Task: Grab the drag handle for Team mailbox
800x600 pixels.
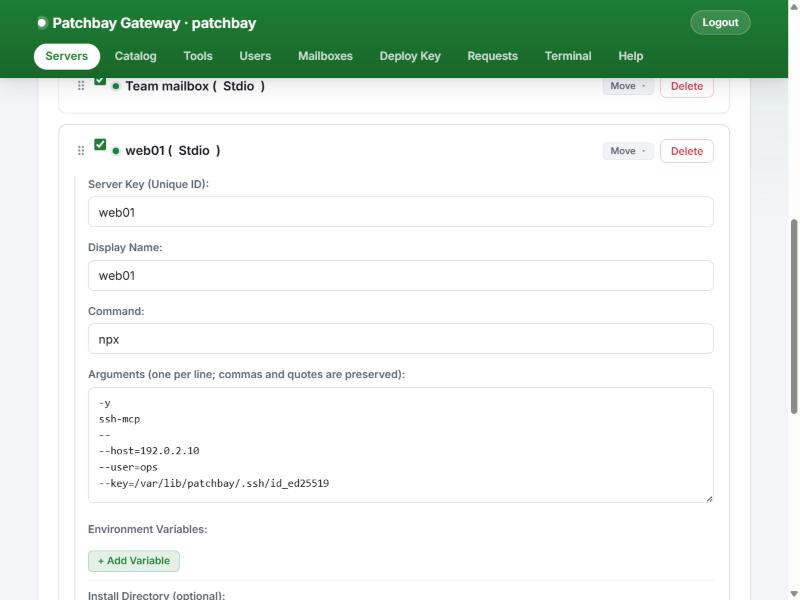Action: [81, 86]
